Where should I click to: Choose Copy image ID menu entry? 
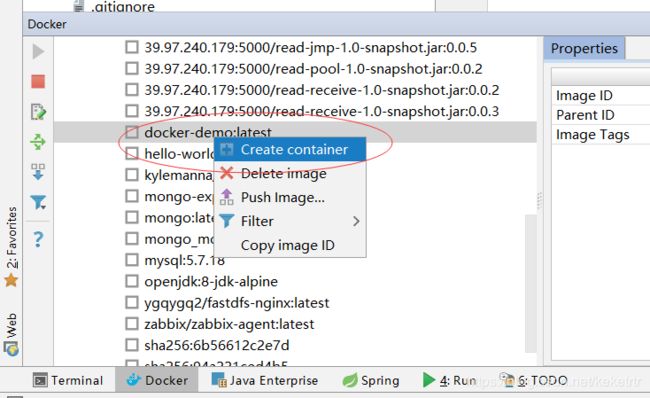290,245
